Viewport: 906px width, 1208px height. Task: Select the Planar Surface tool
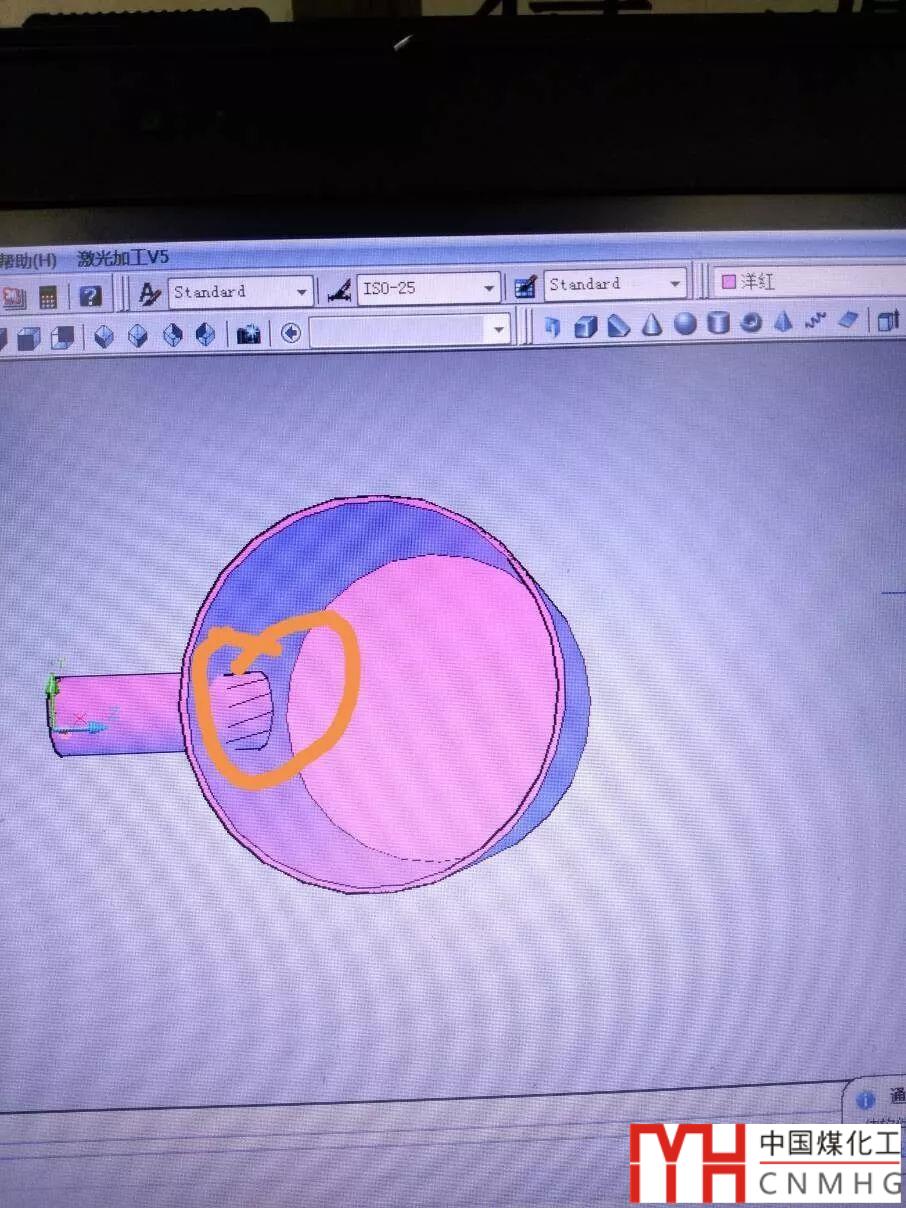point(849,319)
